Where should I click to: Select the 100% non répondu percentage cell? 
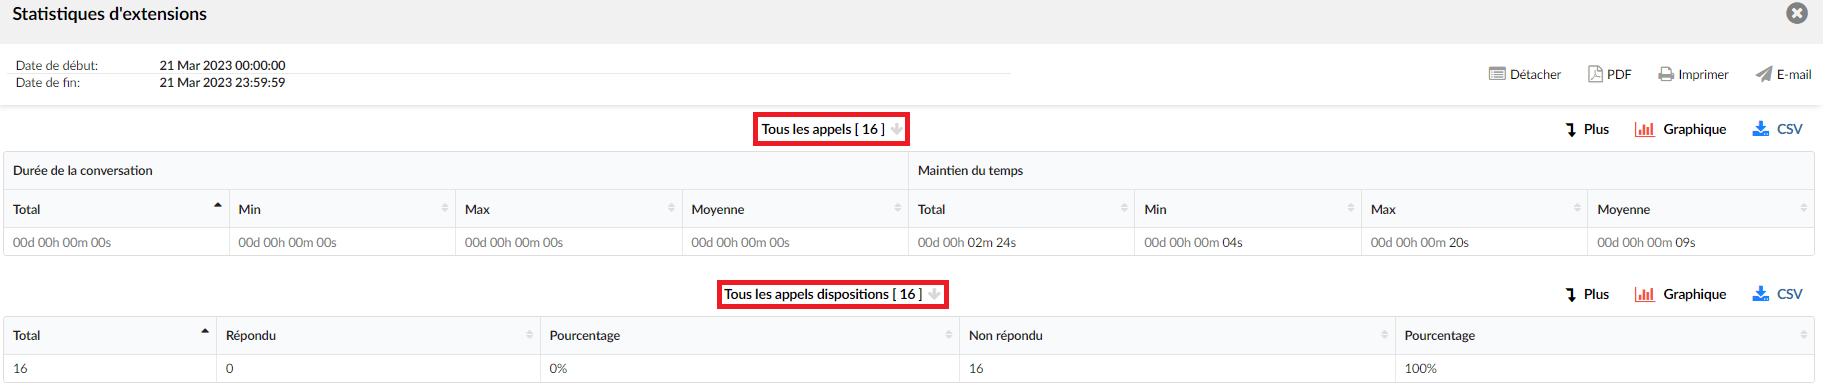pos(1605,369)
